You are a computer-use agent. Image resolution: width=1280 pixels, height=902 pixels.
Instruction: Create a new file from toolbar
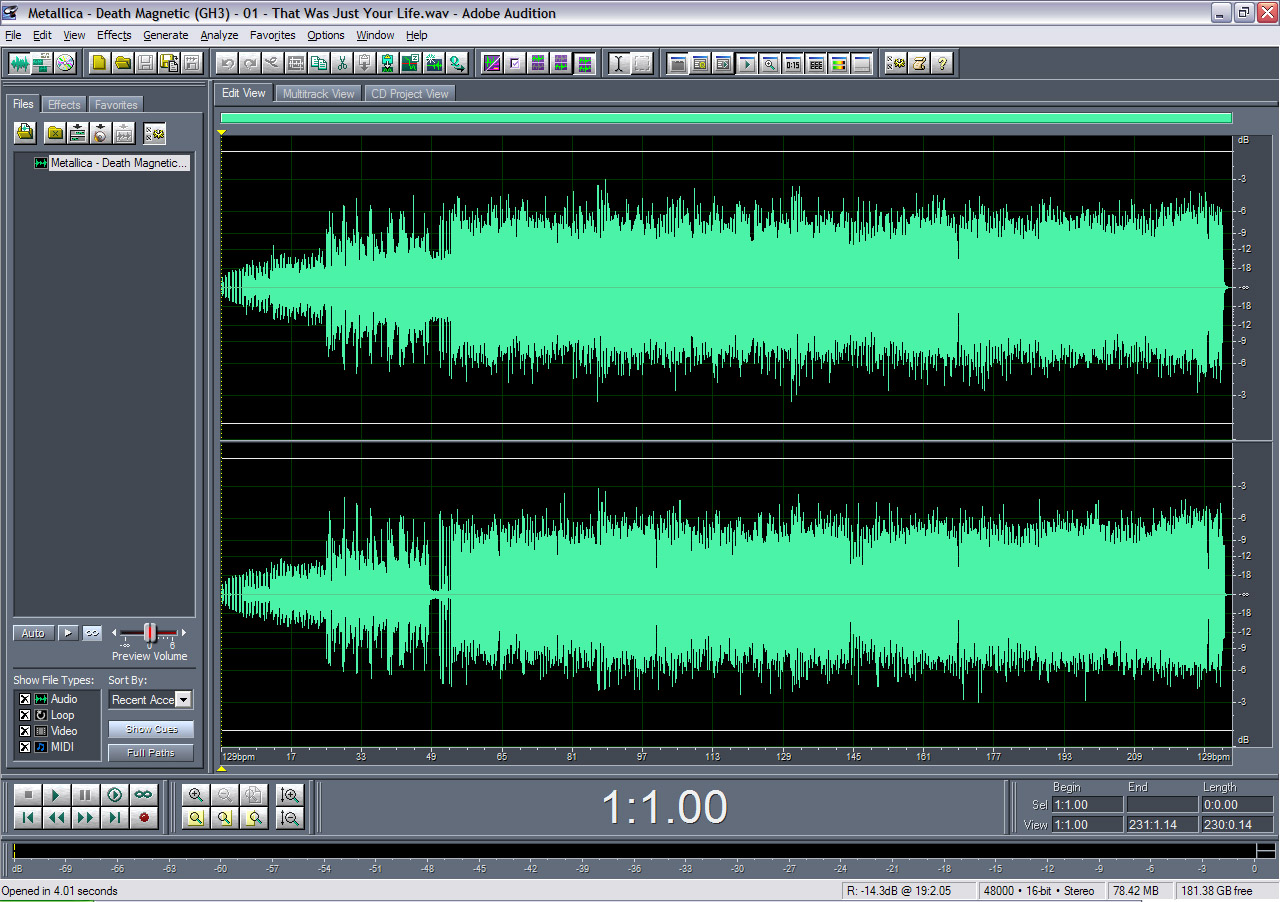point(99,63)
